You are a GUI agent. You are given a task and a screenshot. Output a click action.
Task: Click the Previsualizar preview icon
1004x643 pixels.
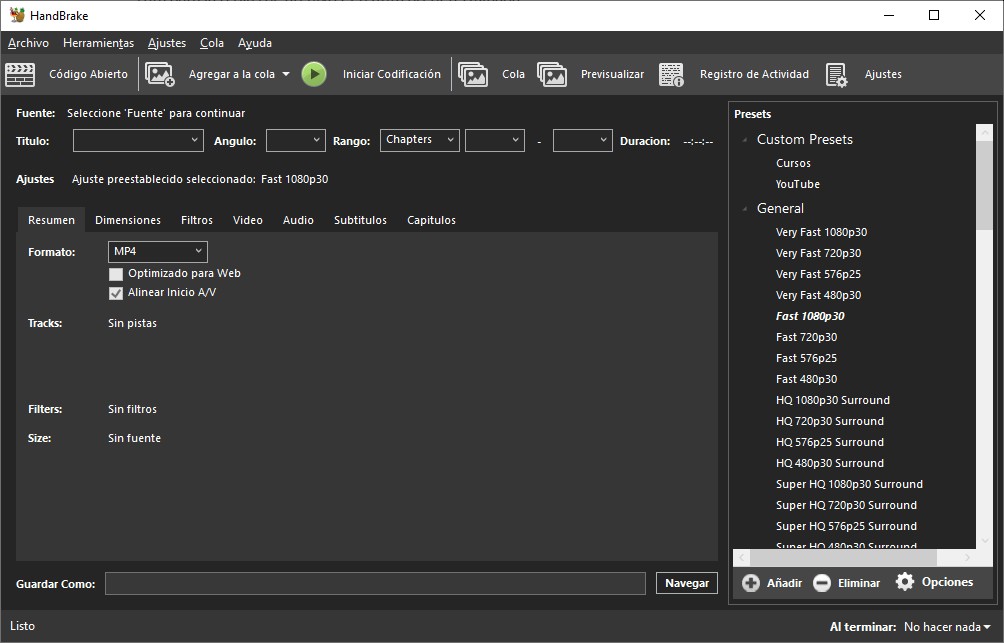(552, 74)
